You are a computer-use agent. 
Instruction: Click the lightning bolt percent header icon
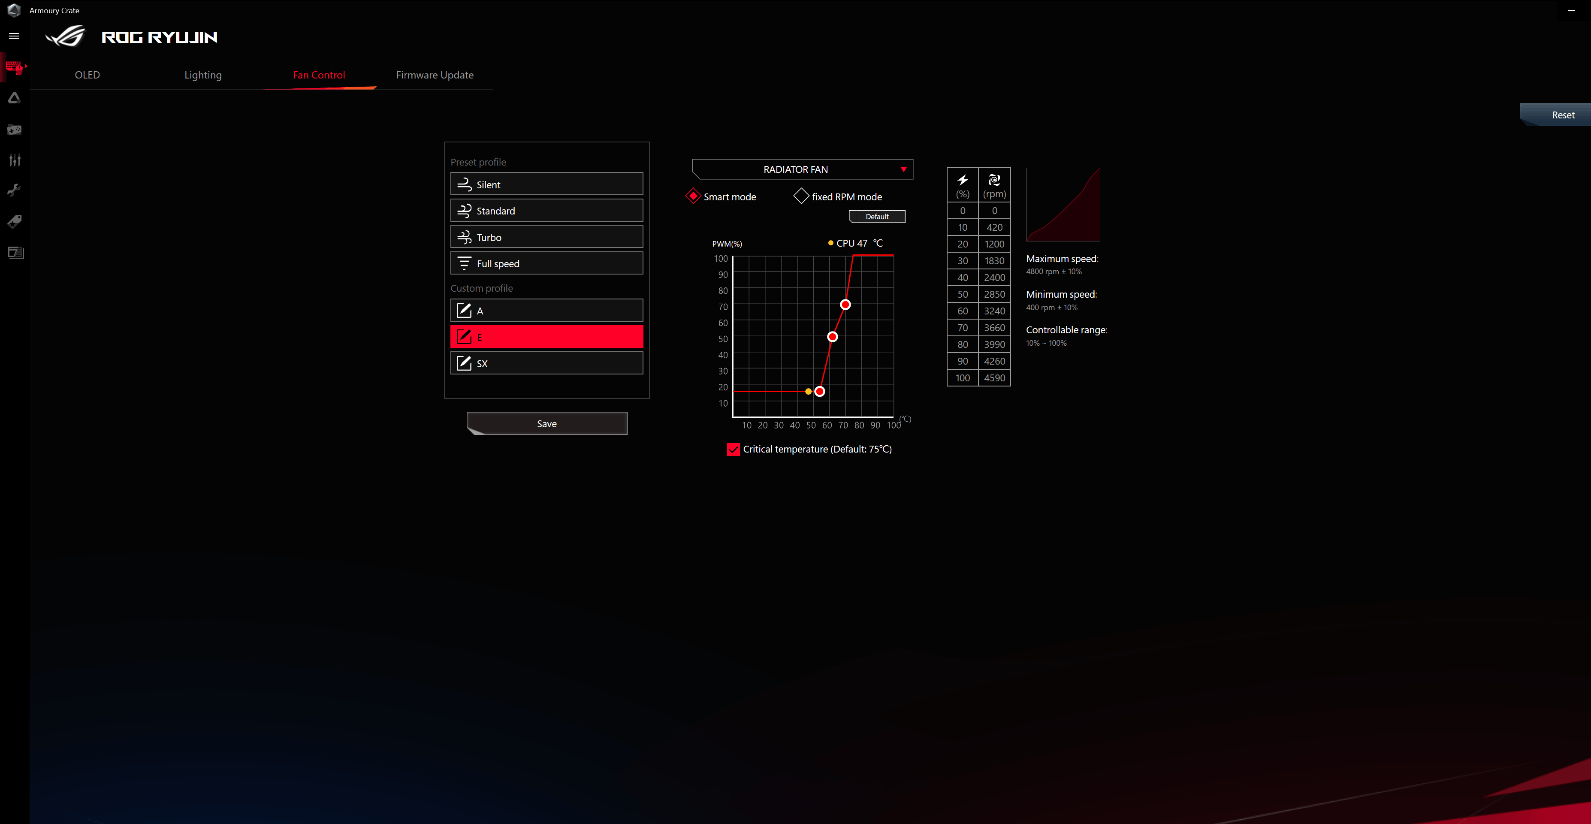coord(963,180)
